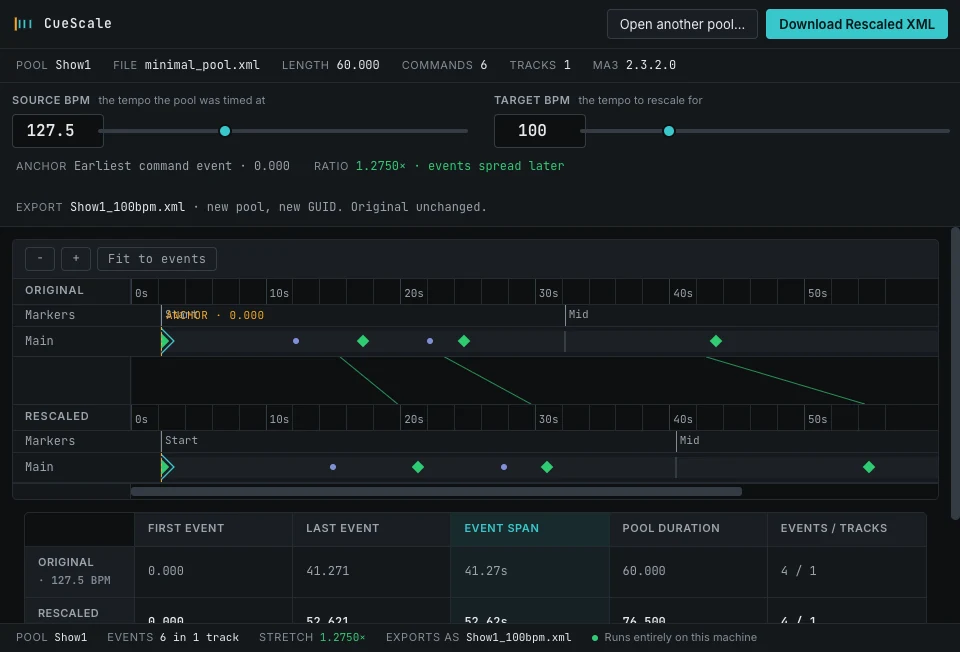Click pool length value 60.000

358,65
